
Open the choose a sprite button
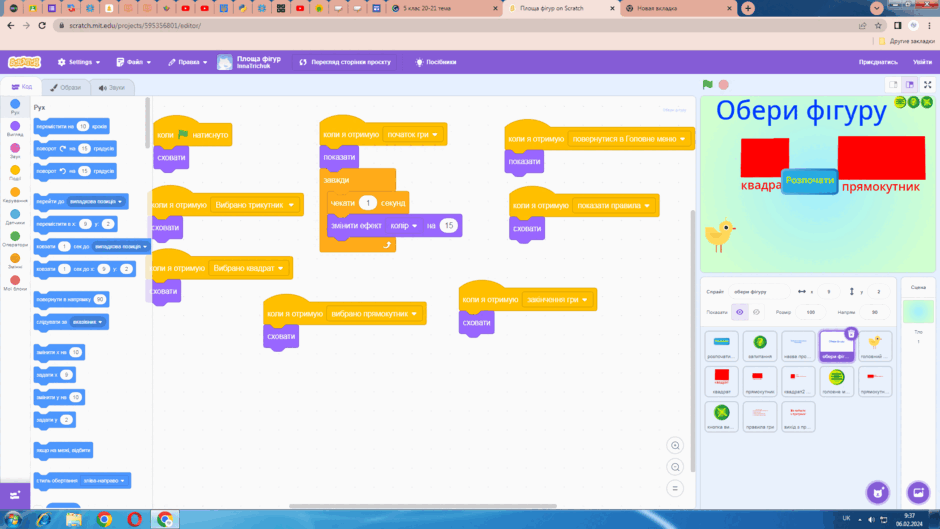pos(878,492)
